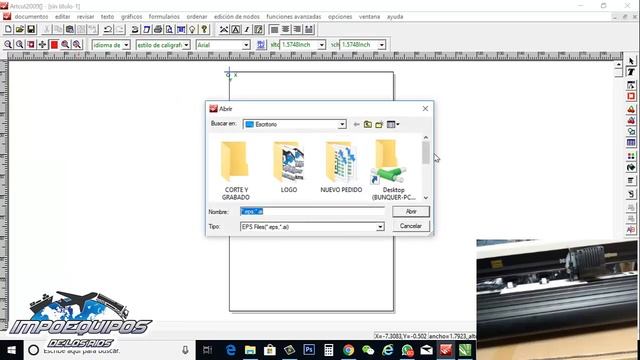Click the light bulb icon in toolbar
Screen dimensions: 640x360
[192, 29]
